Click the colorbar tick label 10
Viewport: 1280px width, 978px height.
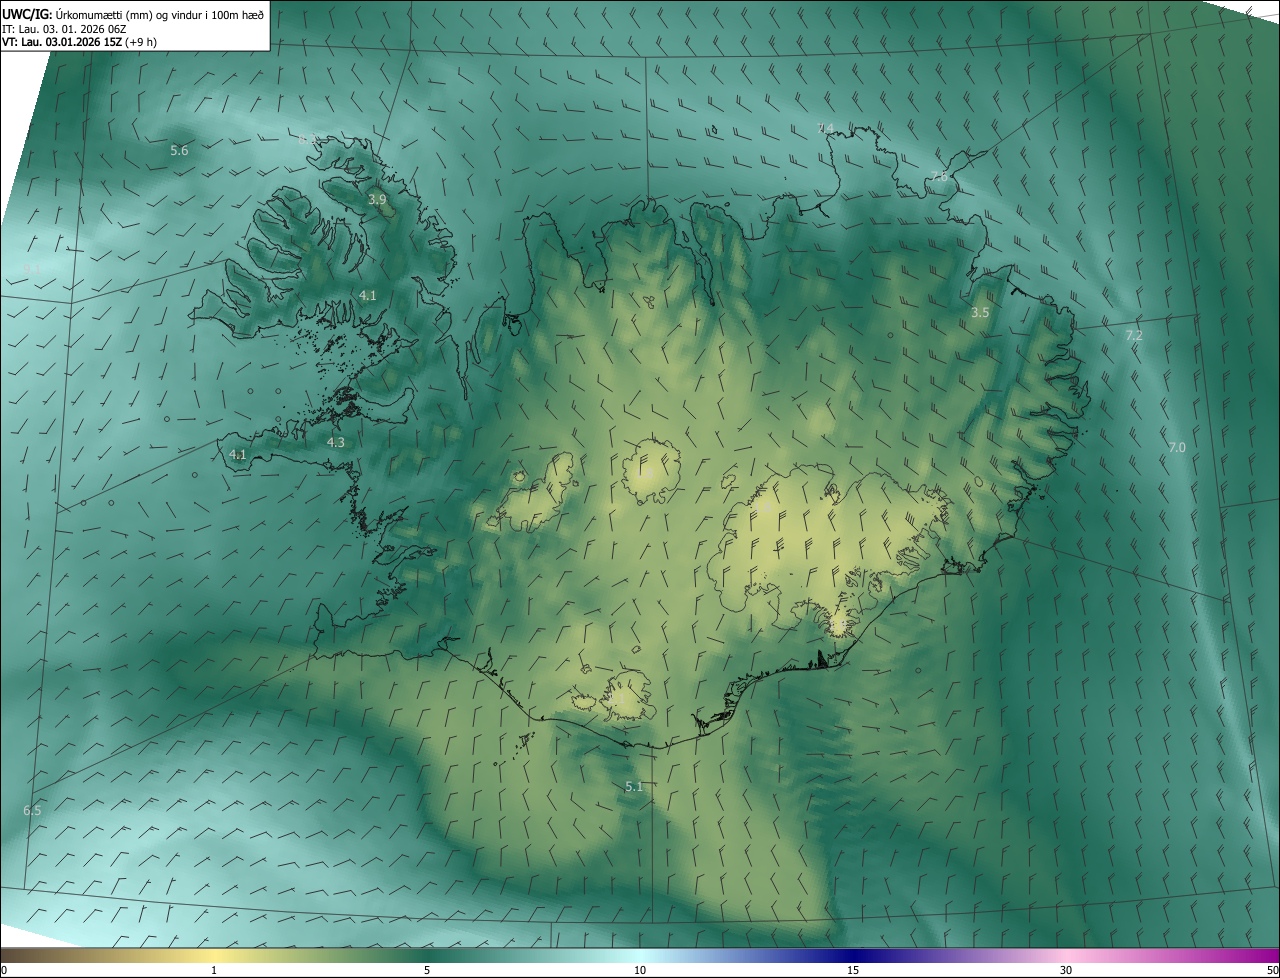640,971
